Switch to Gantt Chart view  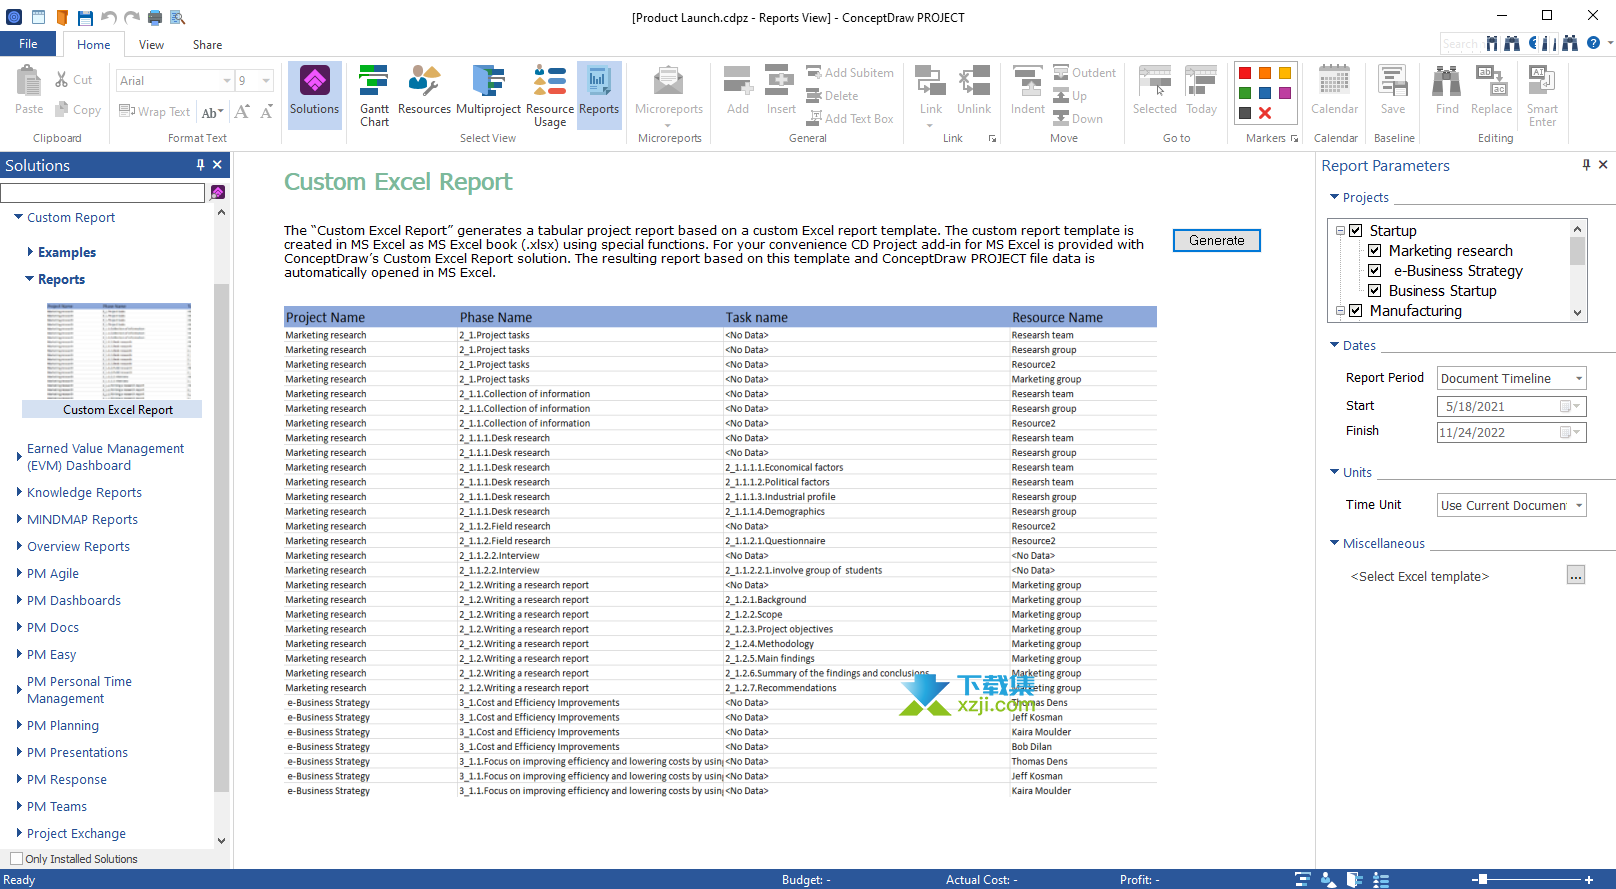pyautogui.click(x=375, y=95)
